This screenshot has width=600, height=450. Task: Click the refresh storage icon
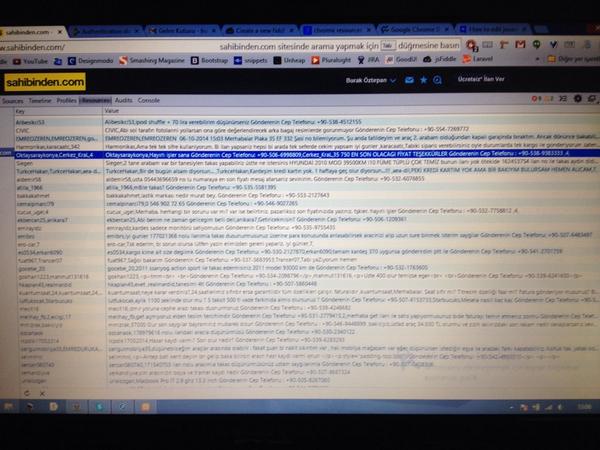pos(26,393)
